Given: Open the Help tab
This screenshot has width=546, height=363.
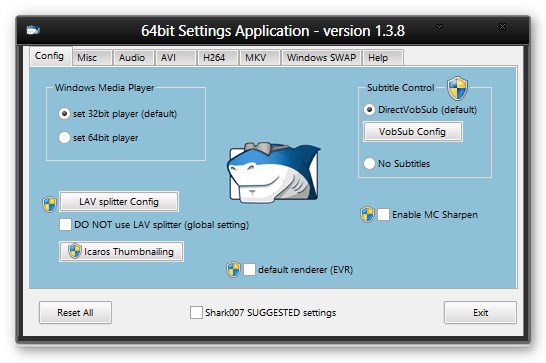Looking at the screenshot, I should [x=383, y=57].
